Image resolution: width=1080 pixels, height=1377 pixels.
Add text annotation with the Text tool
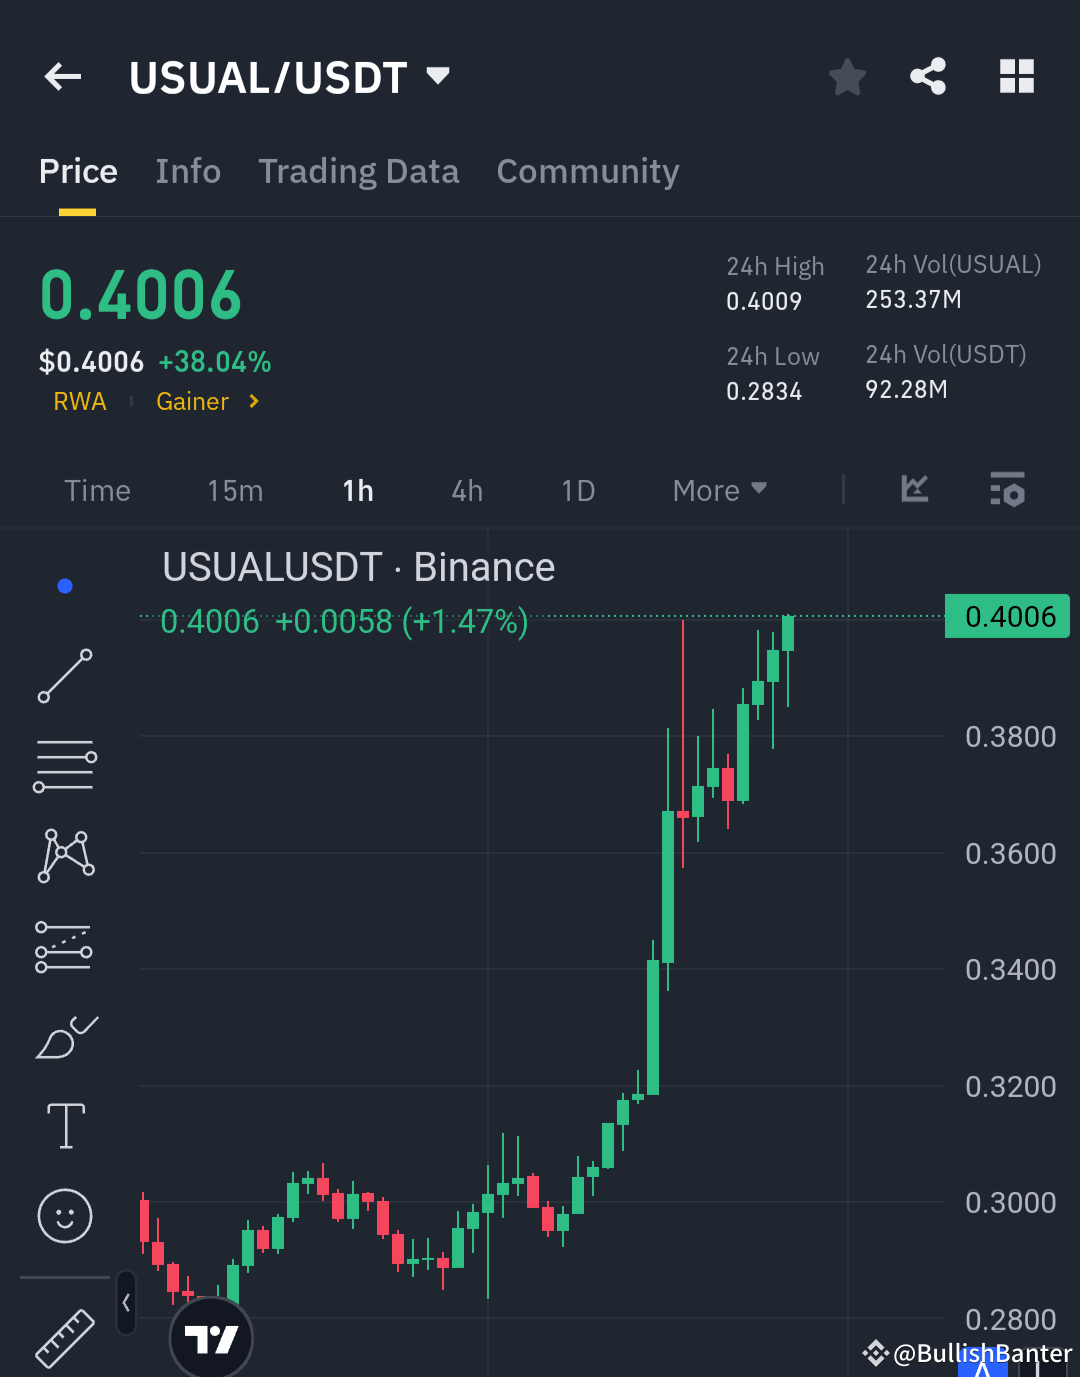tap(64, 1125)
